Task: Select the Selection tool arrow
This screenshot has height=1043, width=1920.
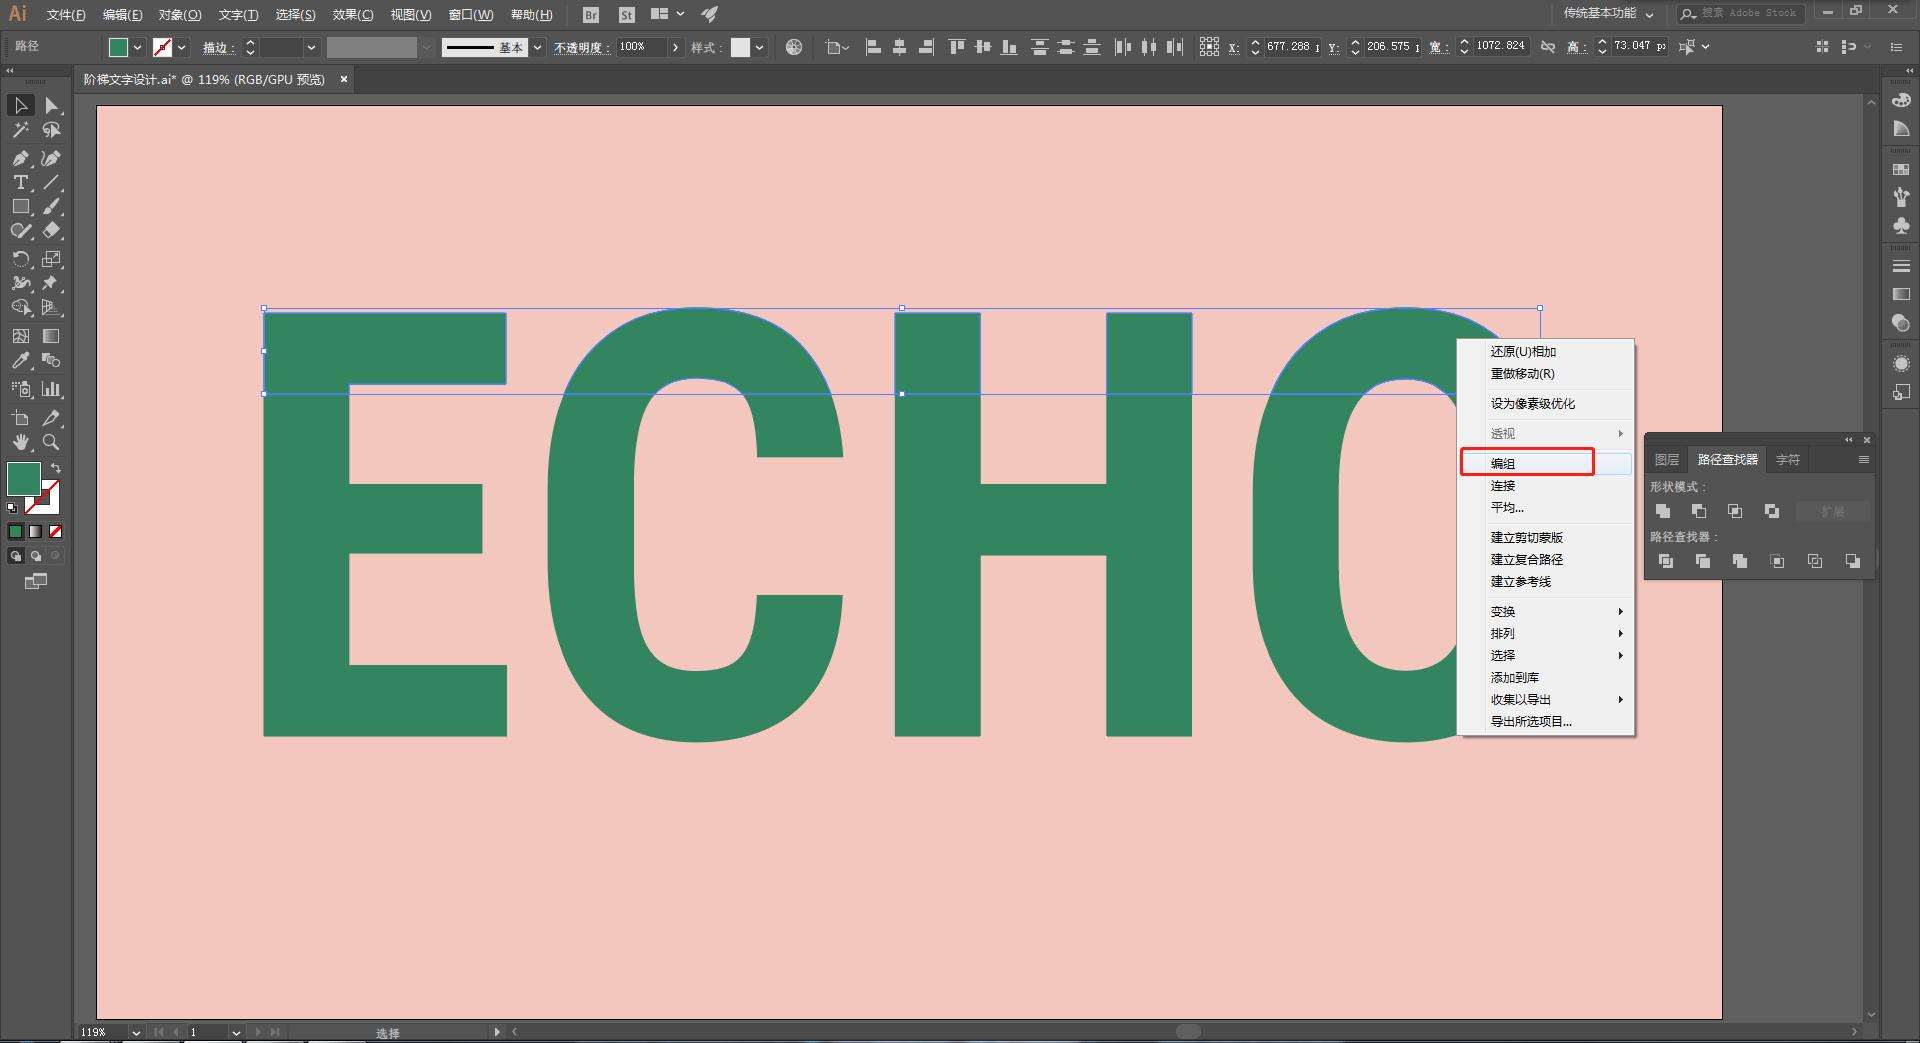Action: pyautogui.click(x=20, y=106)
